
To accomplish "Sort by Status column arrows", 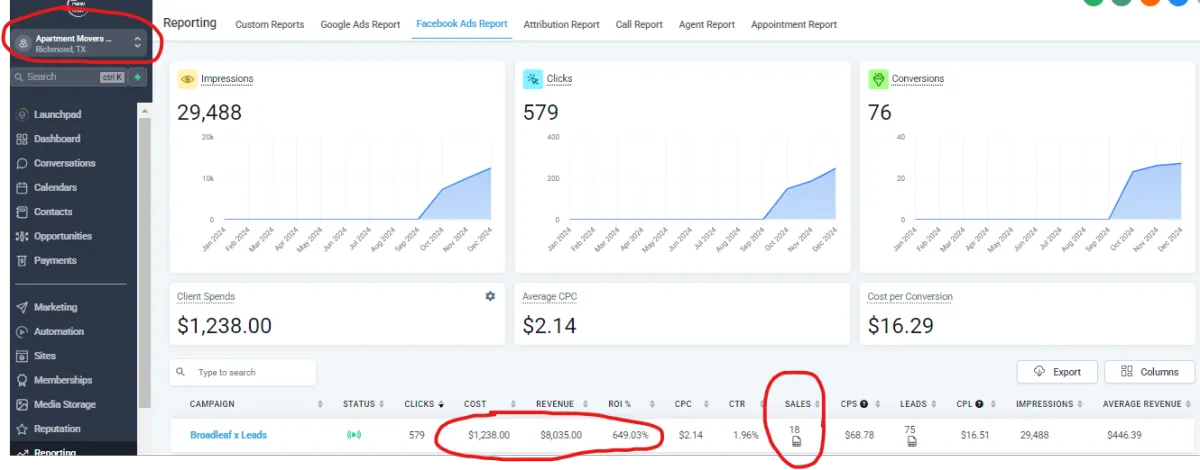I will pos(383,404).
